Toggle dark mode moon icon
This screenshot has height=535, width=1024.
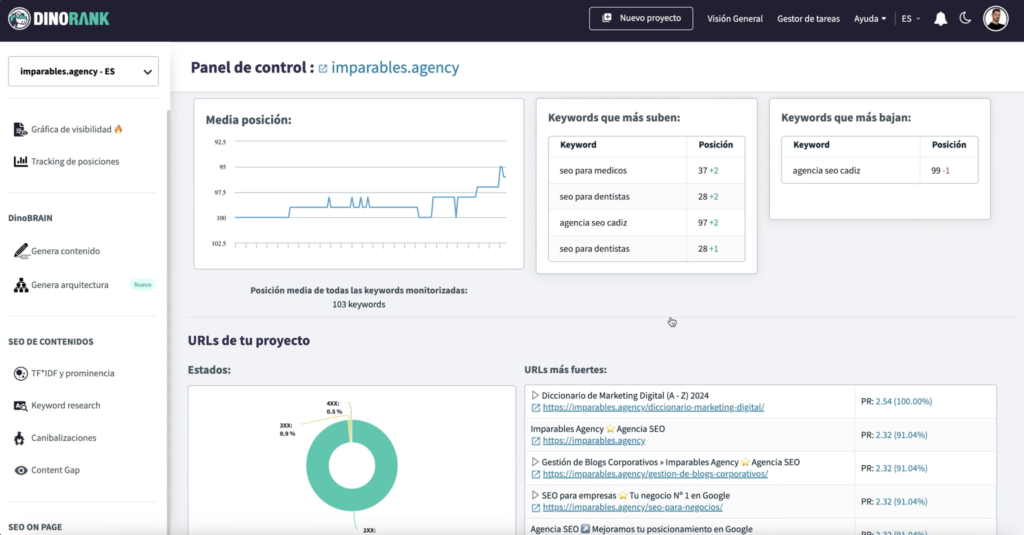pyautogui.click(x=965, y=18)
